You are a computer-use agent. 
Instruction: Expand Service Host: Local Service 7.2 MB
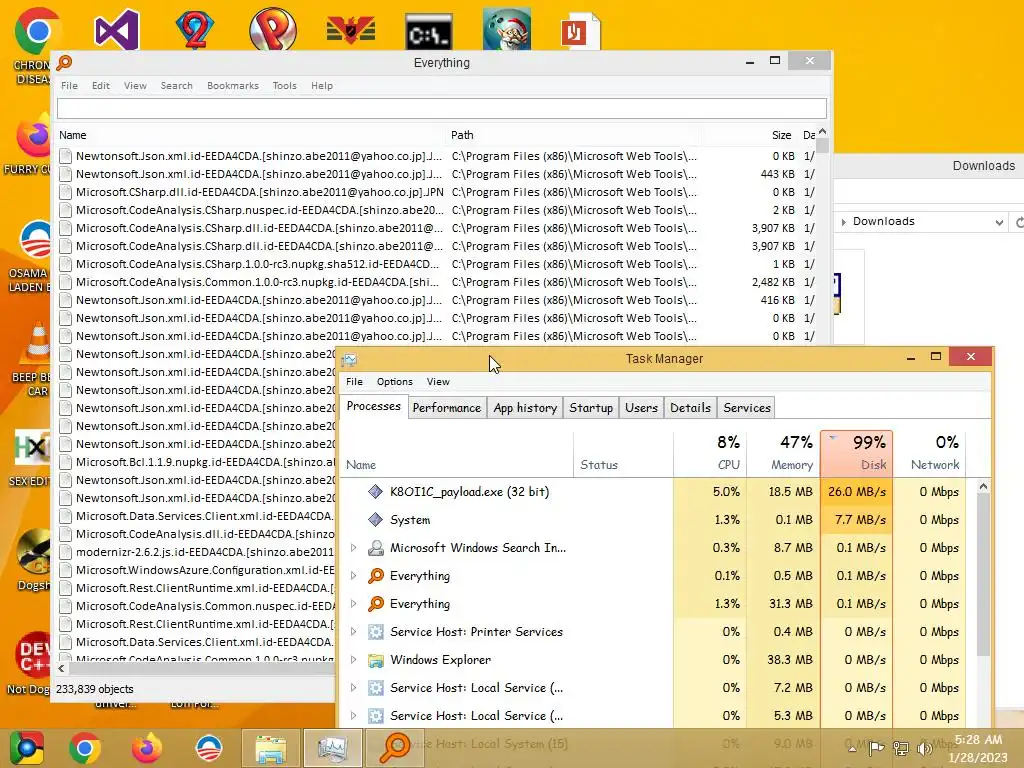tap(353, 688)
